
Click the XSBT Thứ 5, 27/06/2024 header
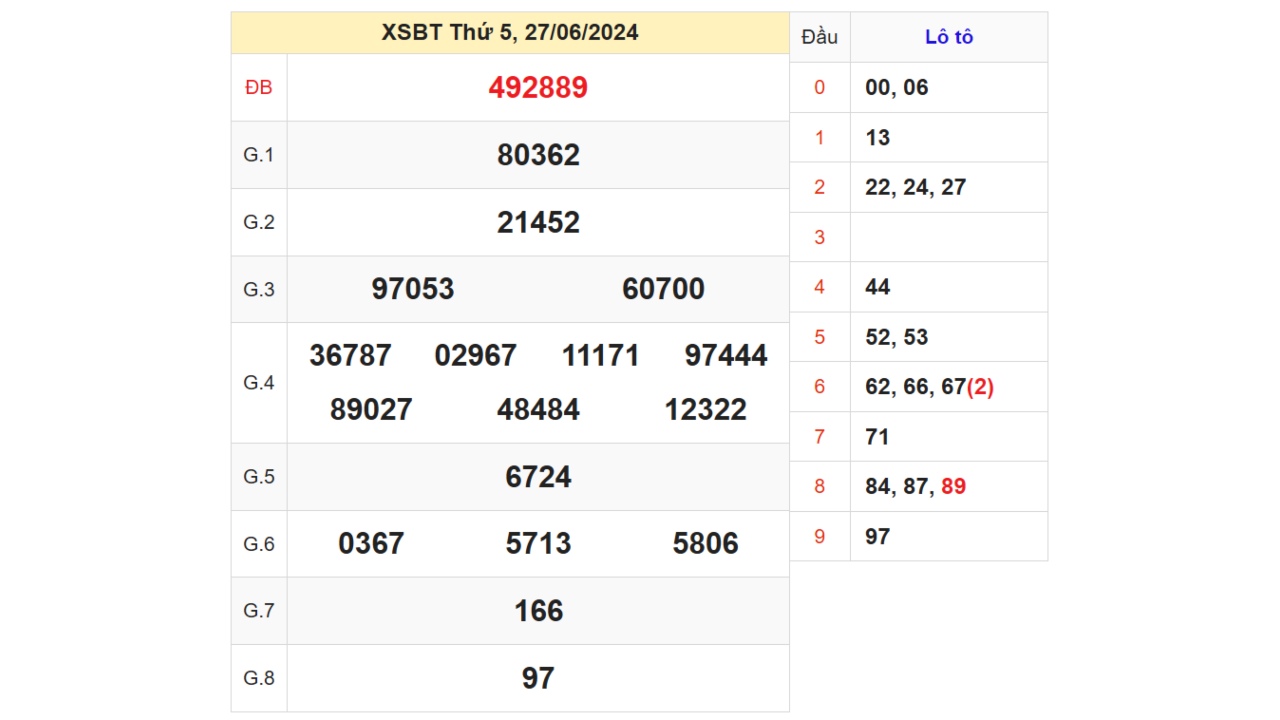coord(510,33)
